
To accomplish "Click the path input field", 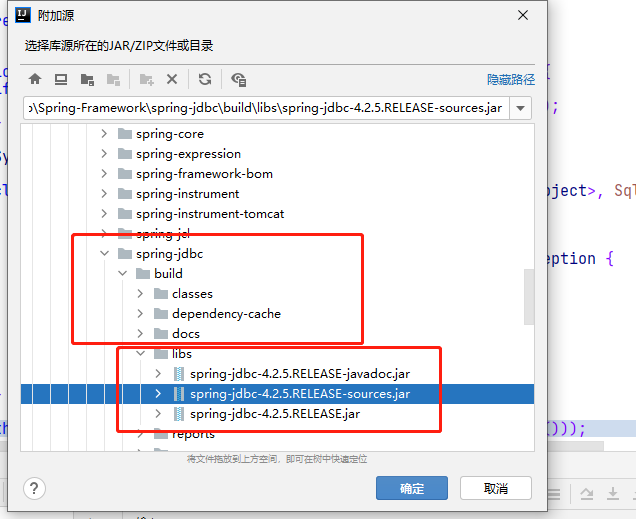I will coord(266,108).
